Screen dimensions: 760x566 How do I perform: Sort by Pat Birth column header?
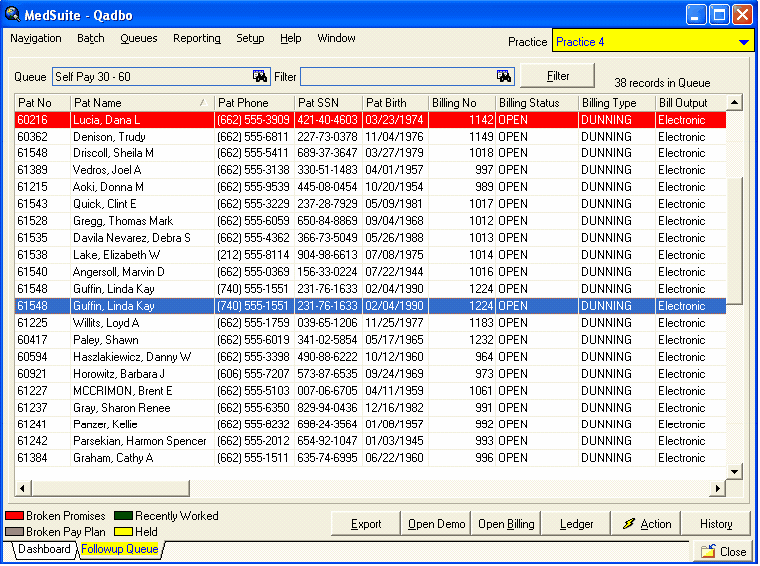(x=396, y=103)
